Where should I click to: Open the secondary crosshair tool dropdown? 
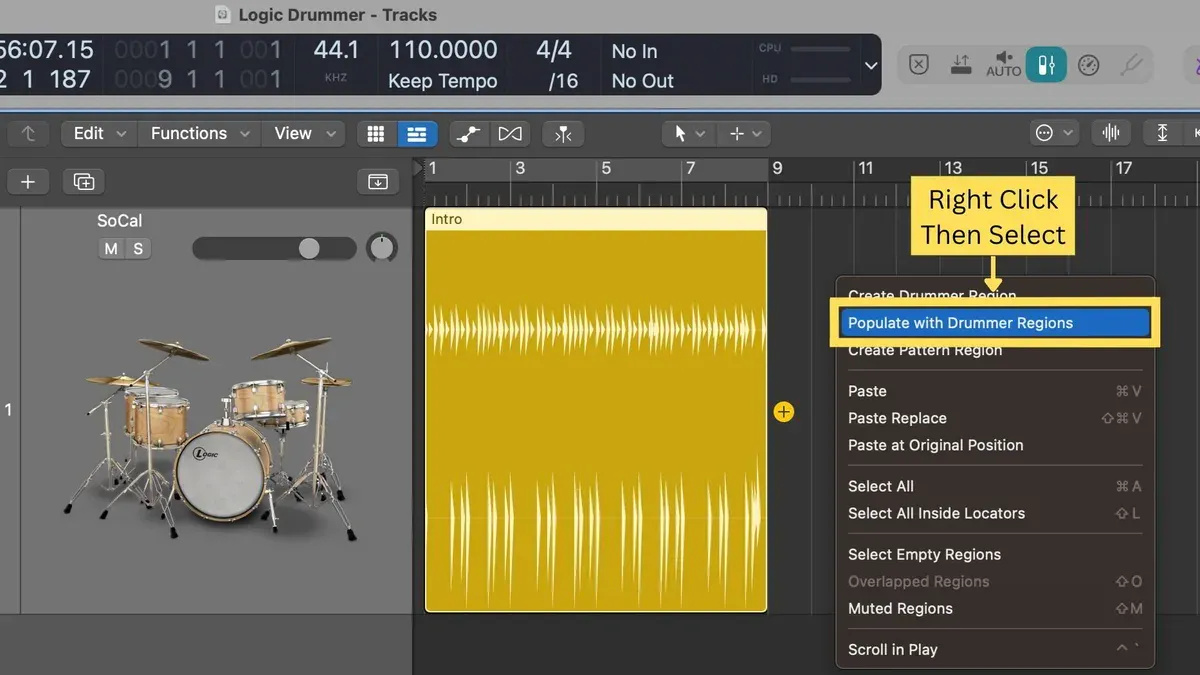[744, 133]
